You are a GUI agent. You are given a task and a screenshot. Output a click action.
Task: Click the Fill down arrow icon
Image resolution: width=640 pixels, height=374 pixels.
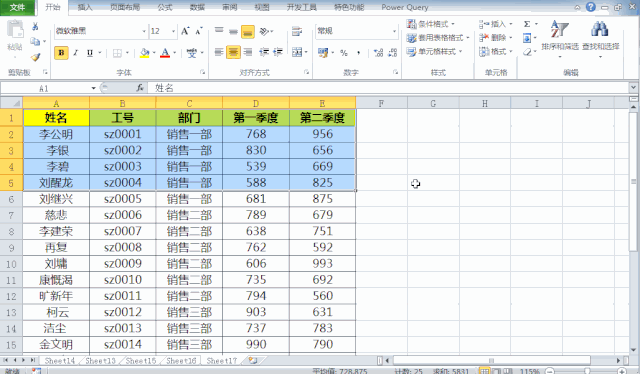point(527,38)
